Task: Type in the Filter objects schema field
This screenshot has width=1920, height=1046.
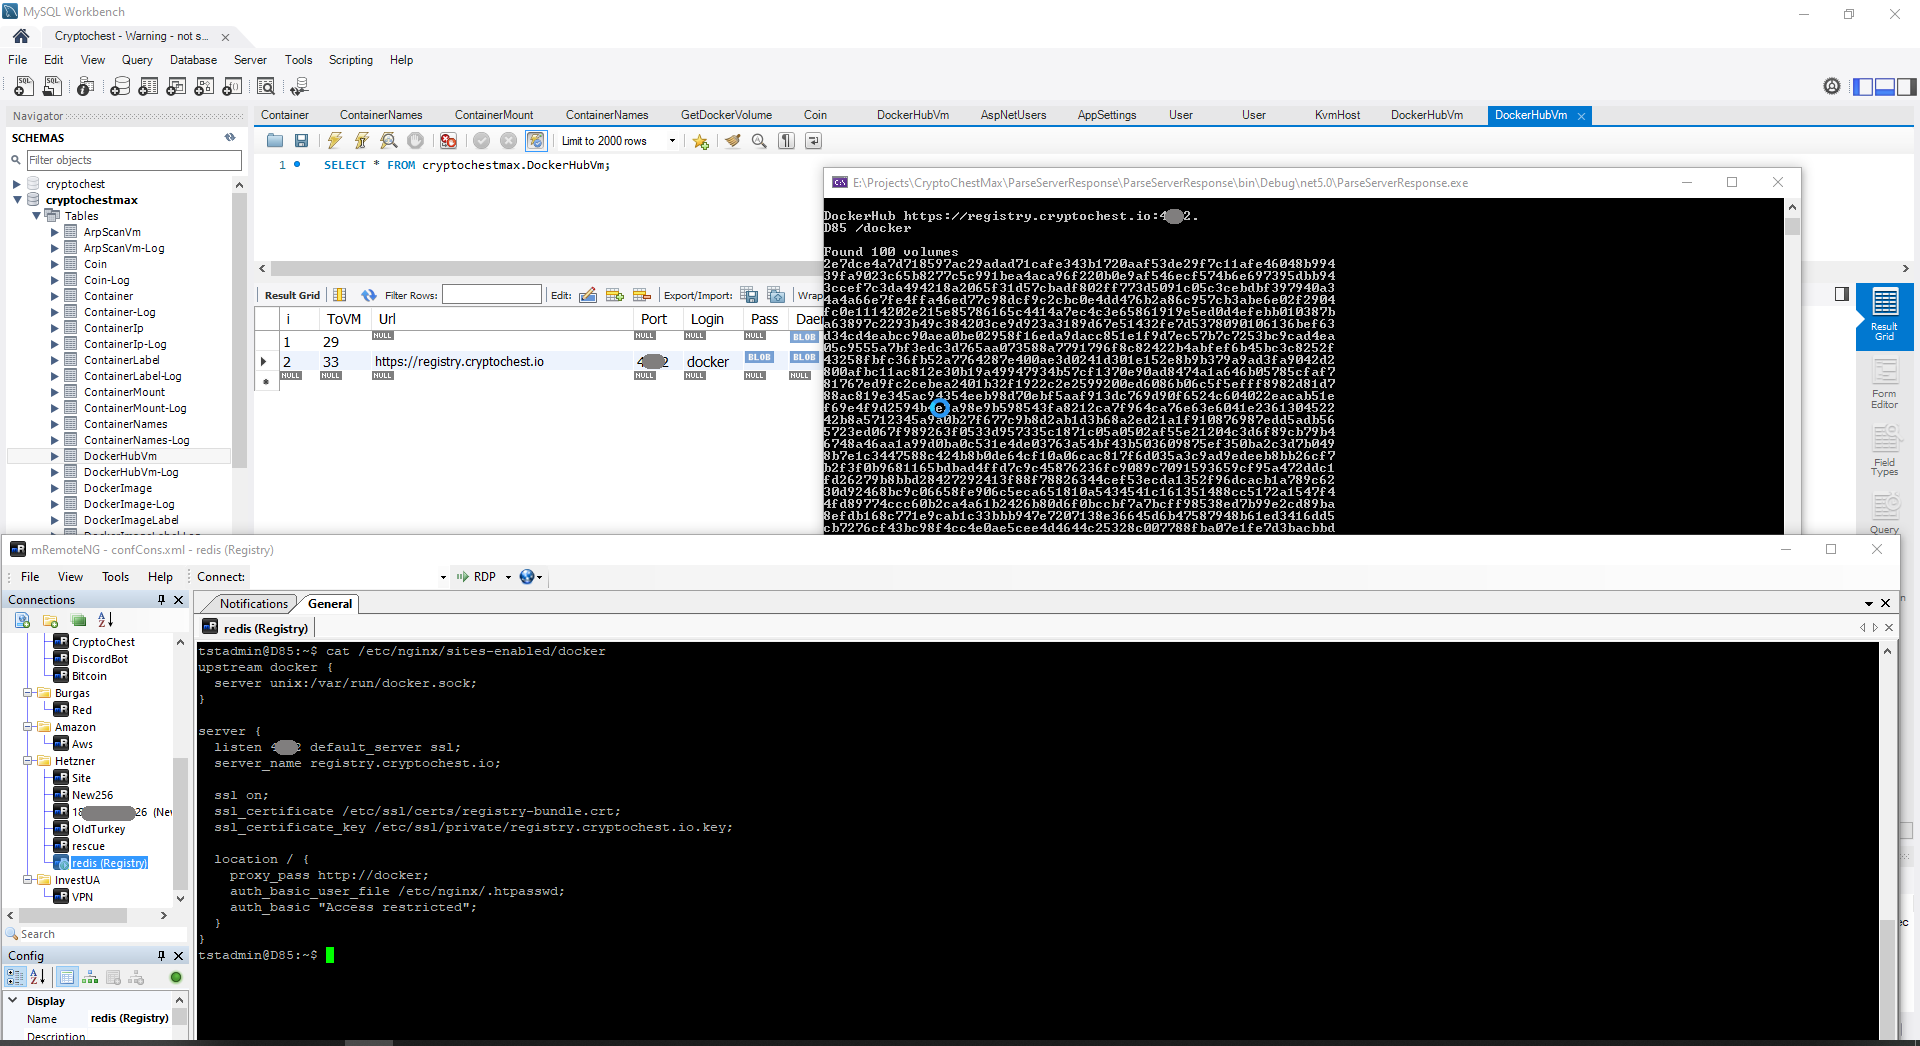Action: pyautogui.click(x=134, y=160)
